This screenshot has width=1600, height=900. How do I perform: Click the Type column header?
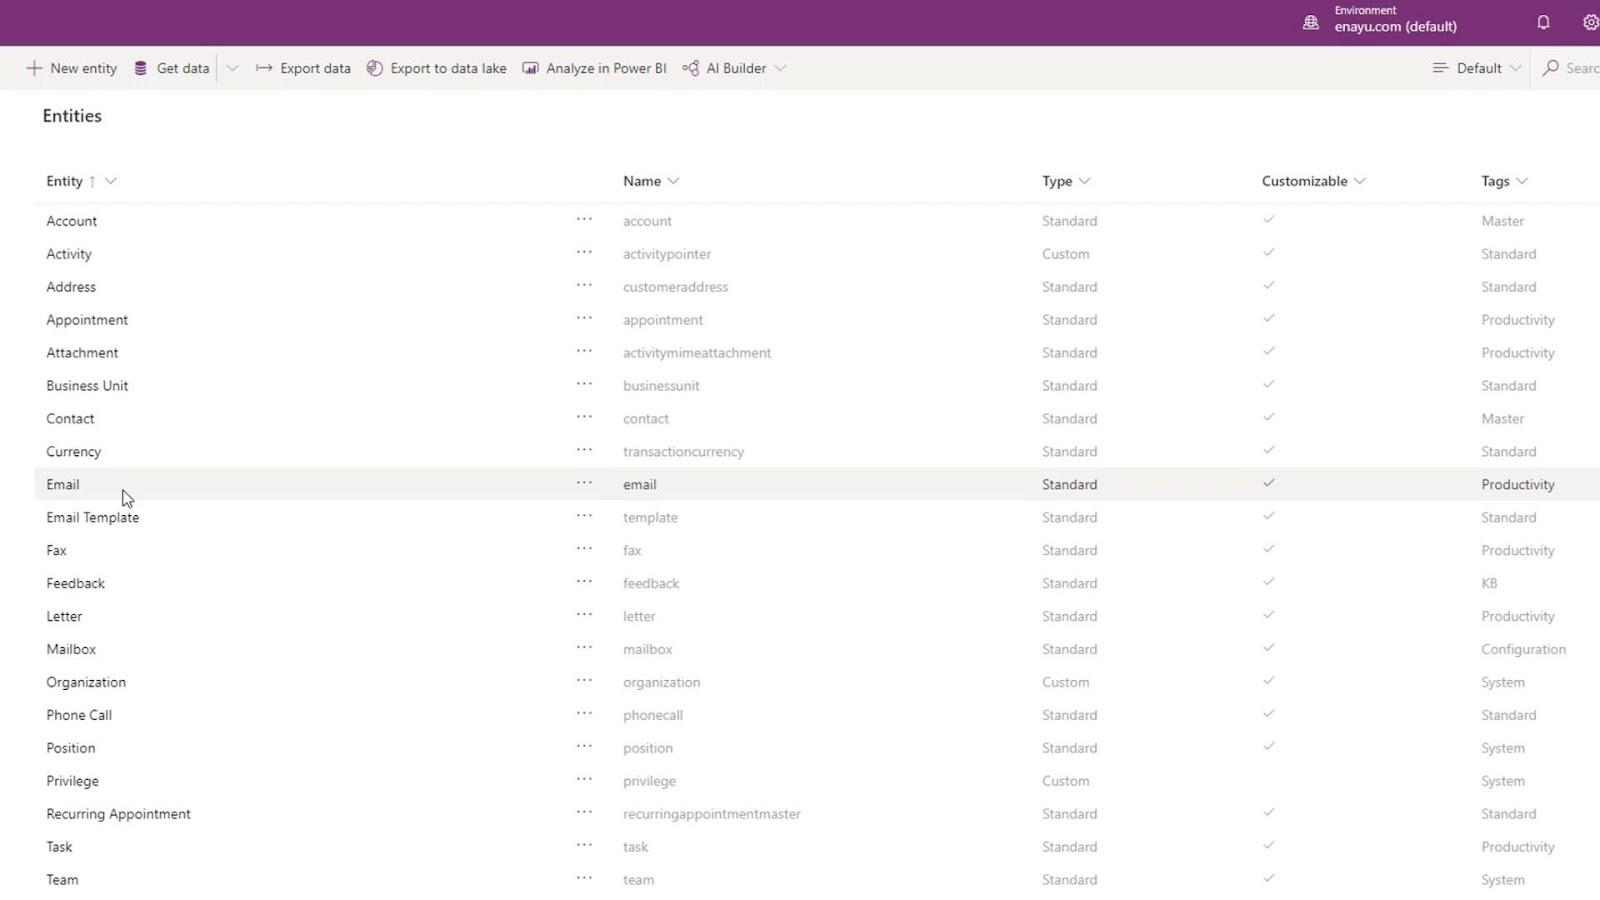pyautogui.click(x=1057, y=181)
